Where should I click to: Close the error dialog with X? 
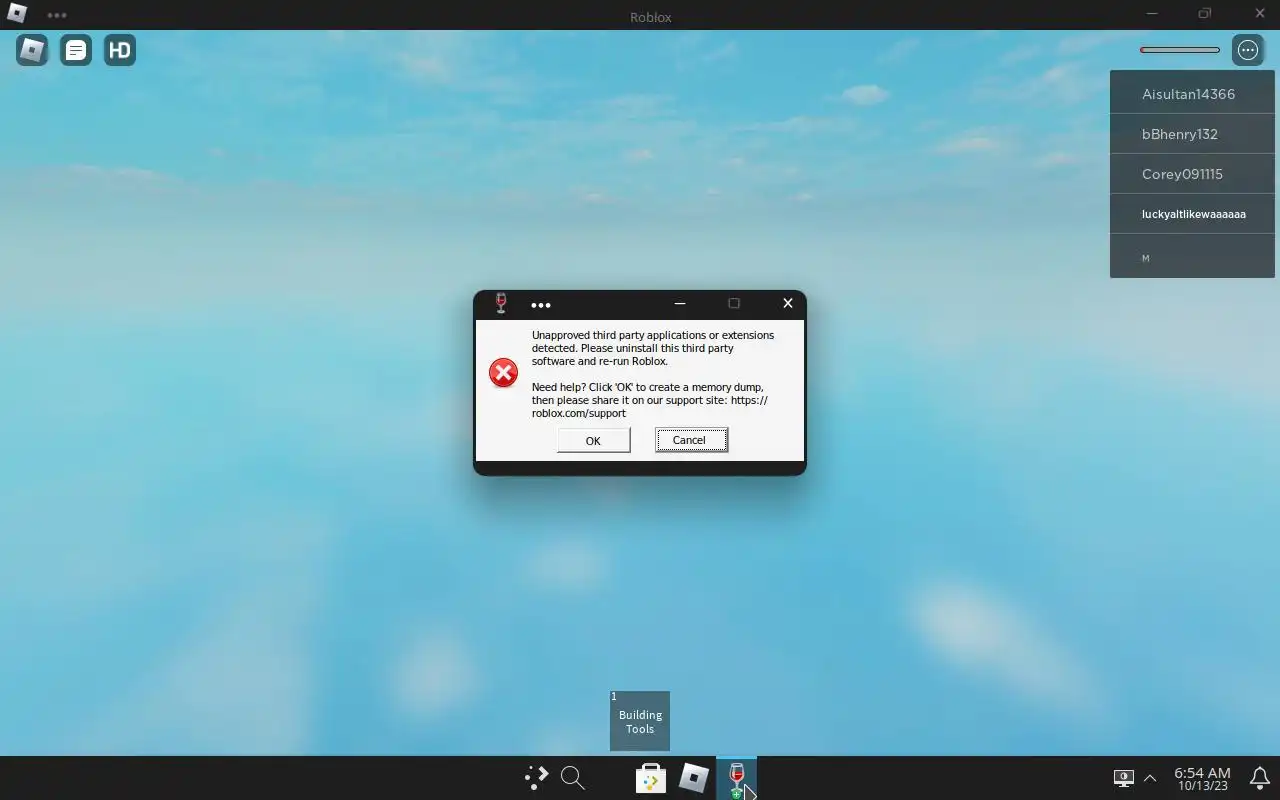pos(787,303)
